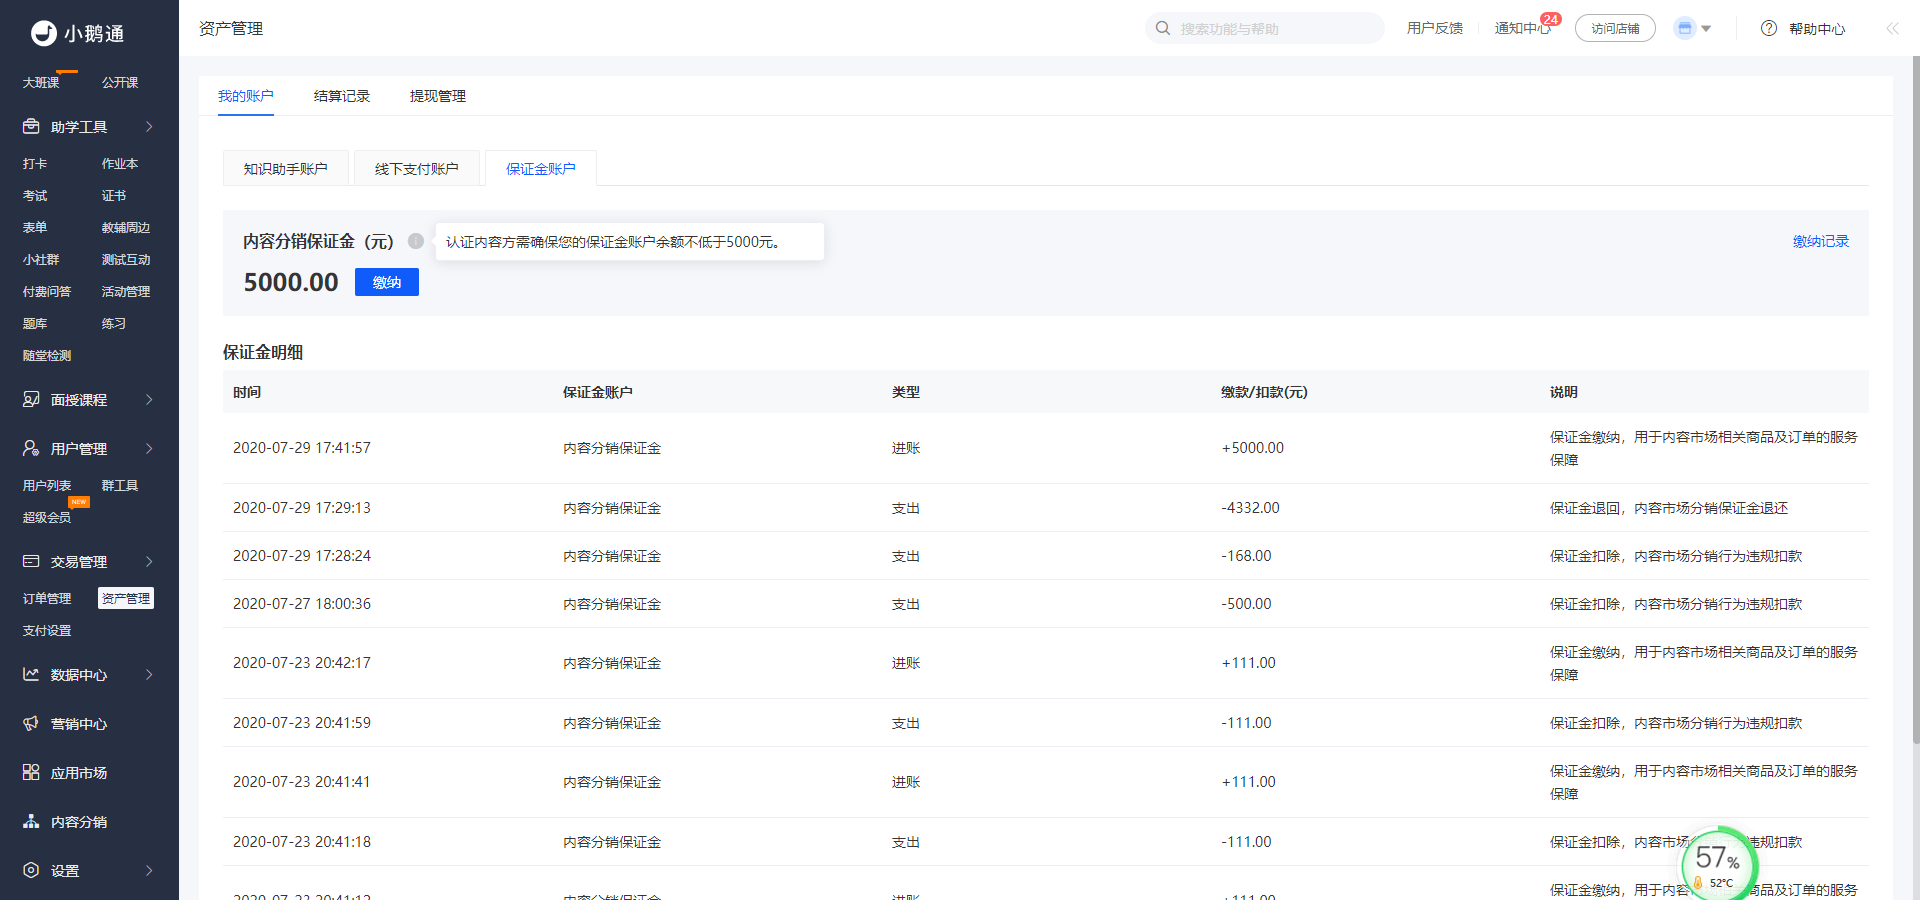Open 大班课 in sidebar
The height and width of the screenshot is (900, 1920).
41,82
